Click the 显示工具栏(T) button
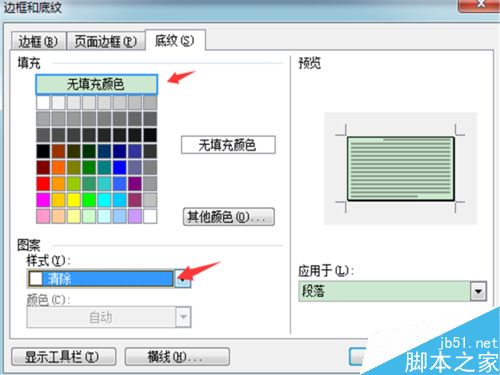Image resolution: width=500 pixels, height=375 pixels. pyautogui.click(x=63, y=357)
